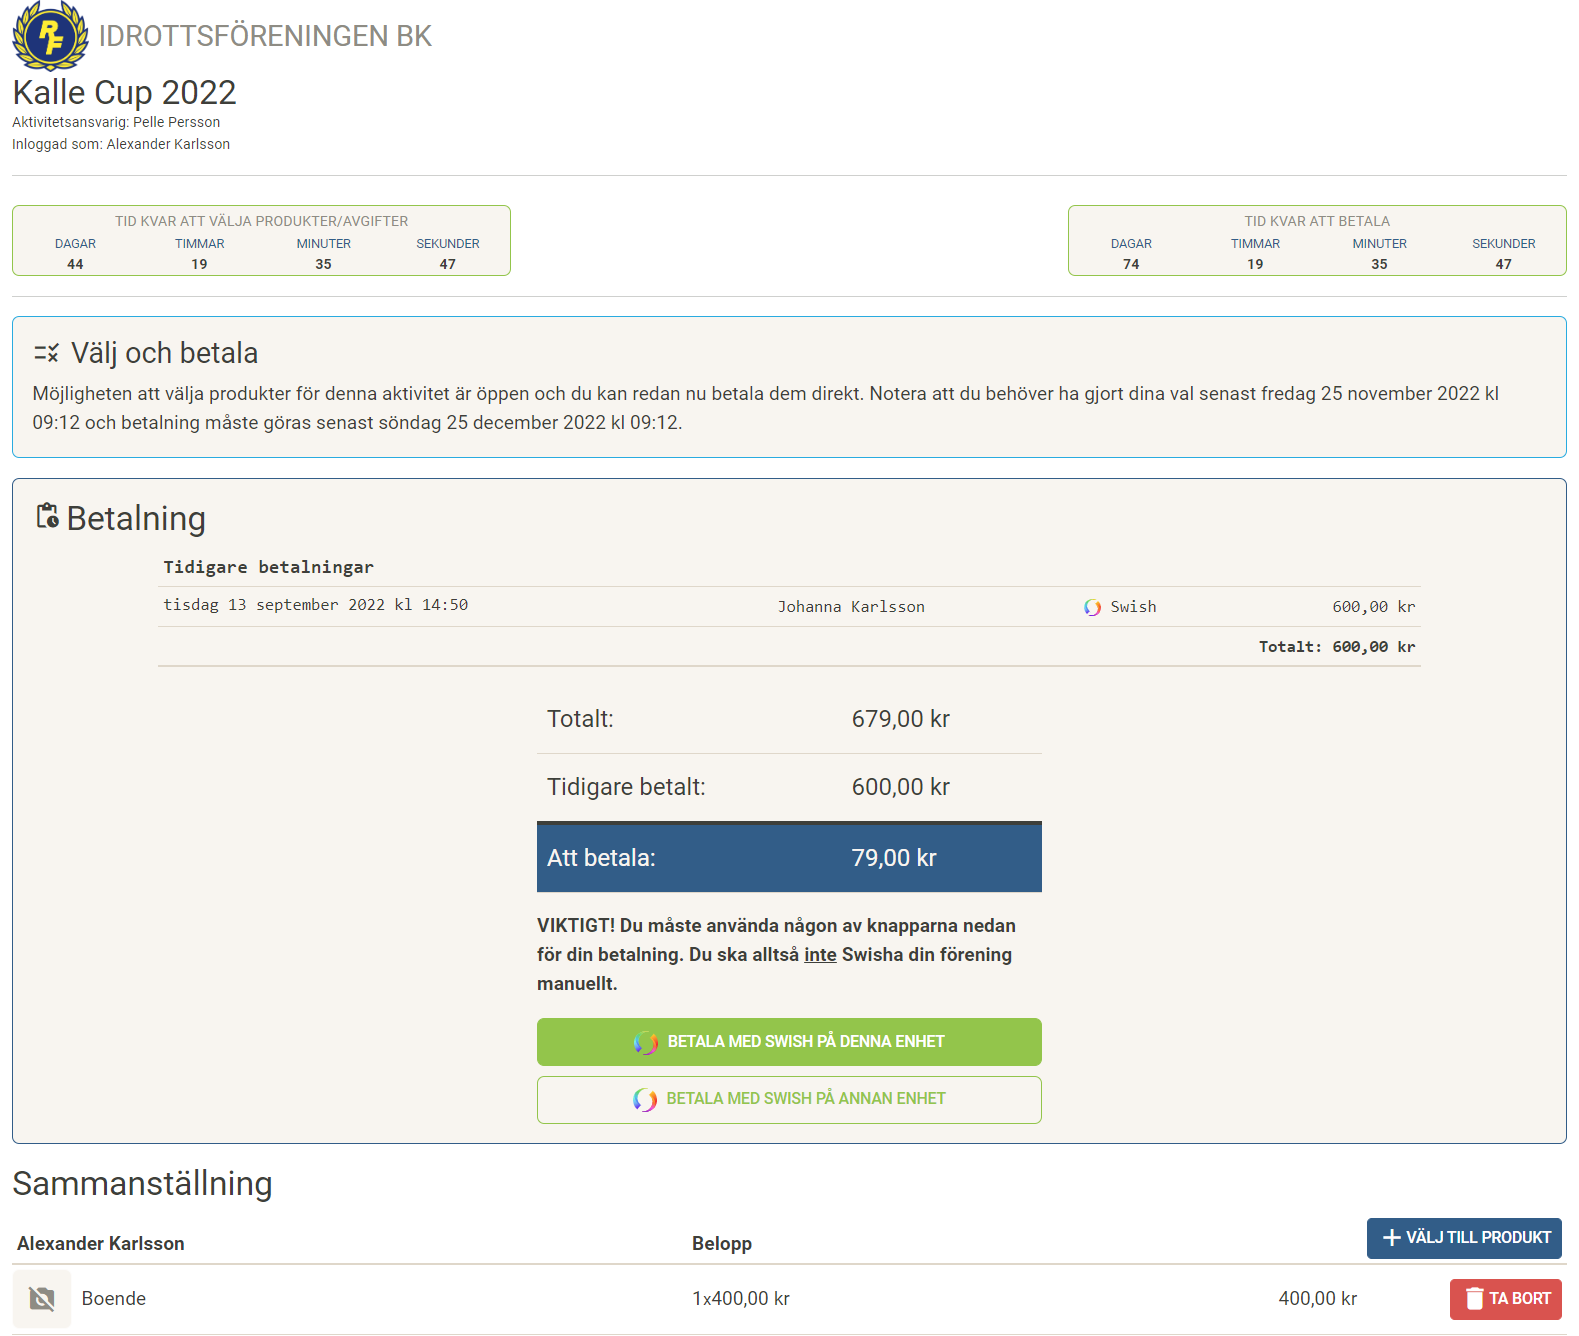
Task: Click the checklist icon beside Välj och betala
Action: (46, 353)
